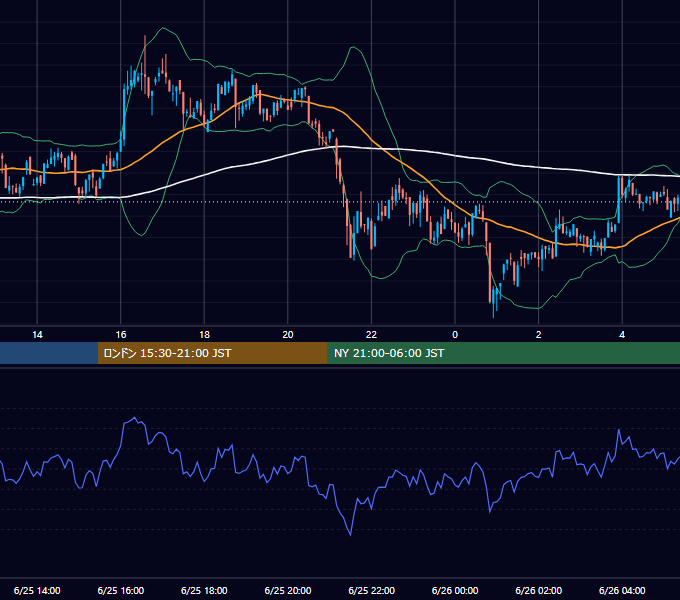Screen dimensions: 680x600
Task: Click the 16 hour axis label
Action: (121, 335)
